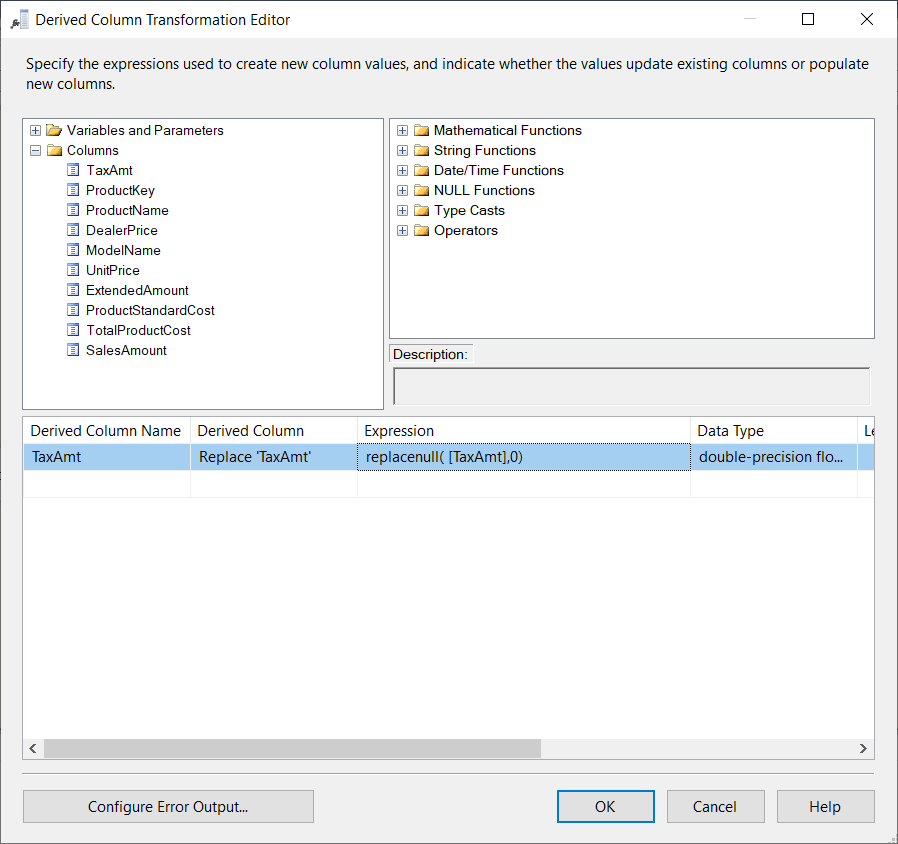
Task: Click the Operators folder icon
Action: [420, 230]
